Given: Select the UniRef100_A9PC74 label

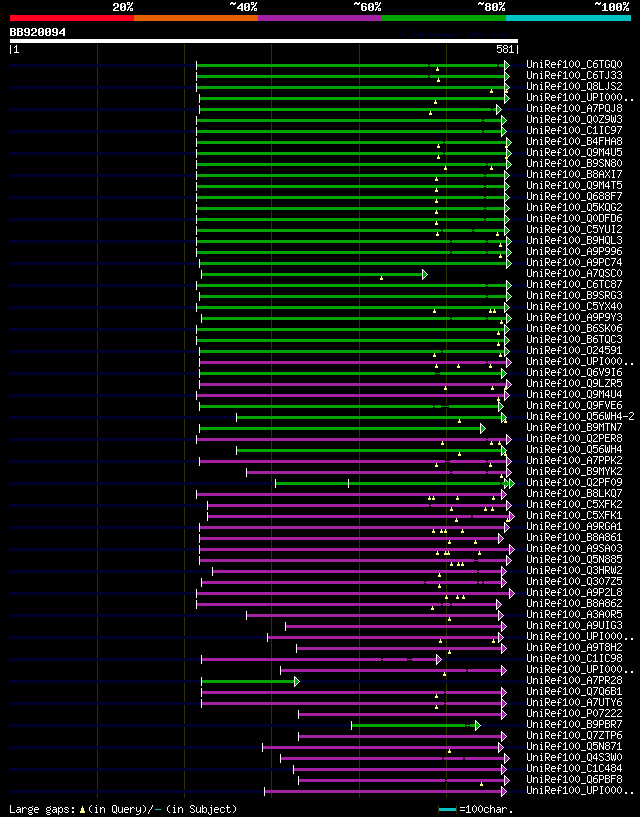Looking at the screenshot, I should pyautogui.click(x=574, y=262).
